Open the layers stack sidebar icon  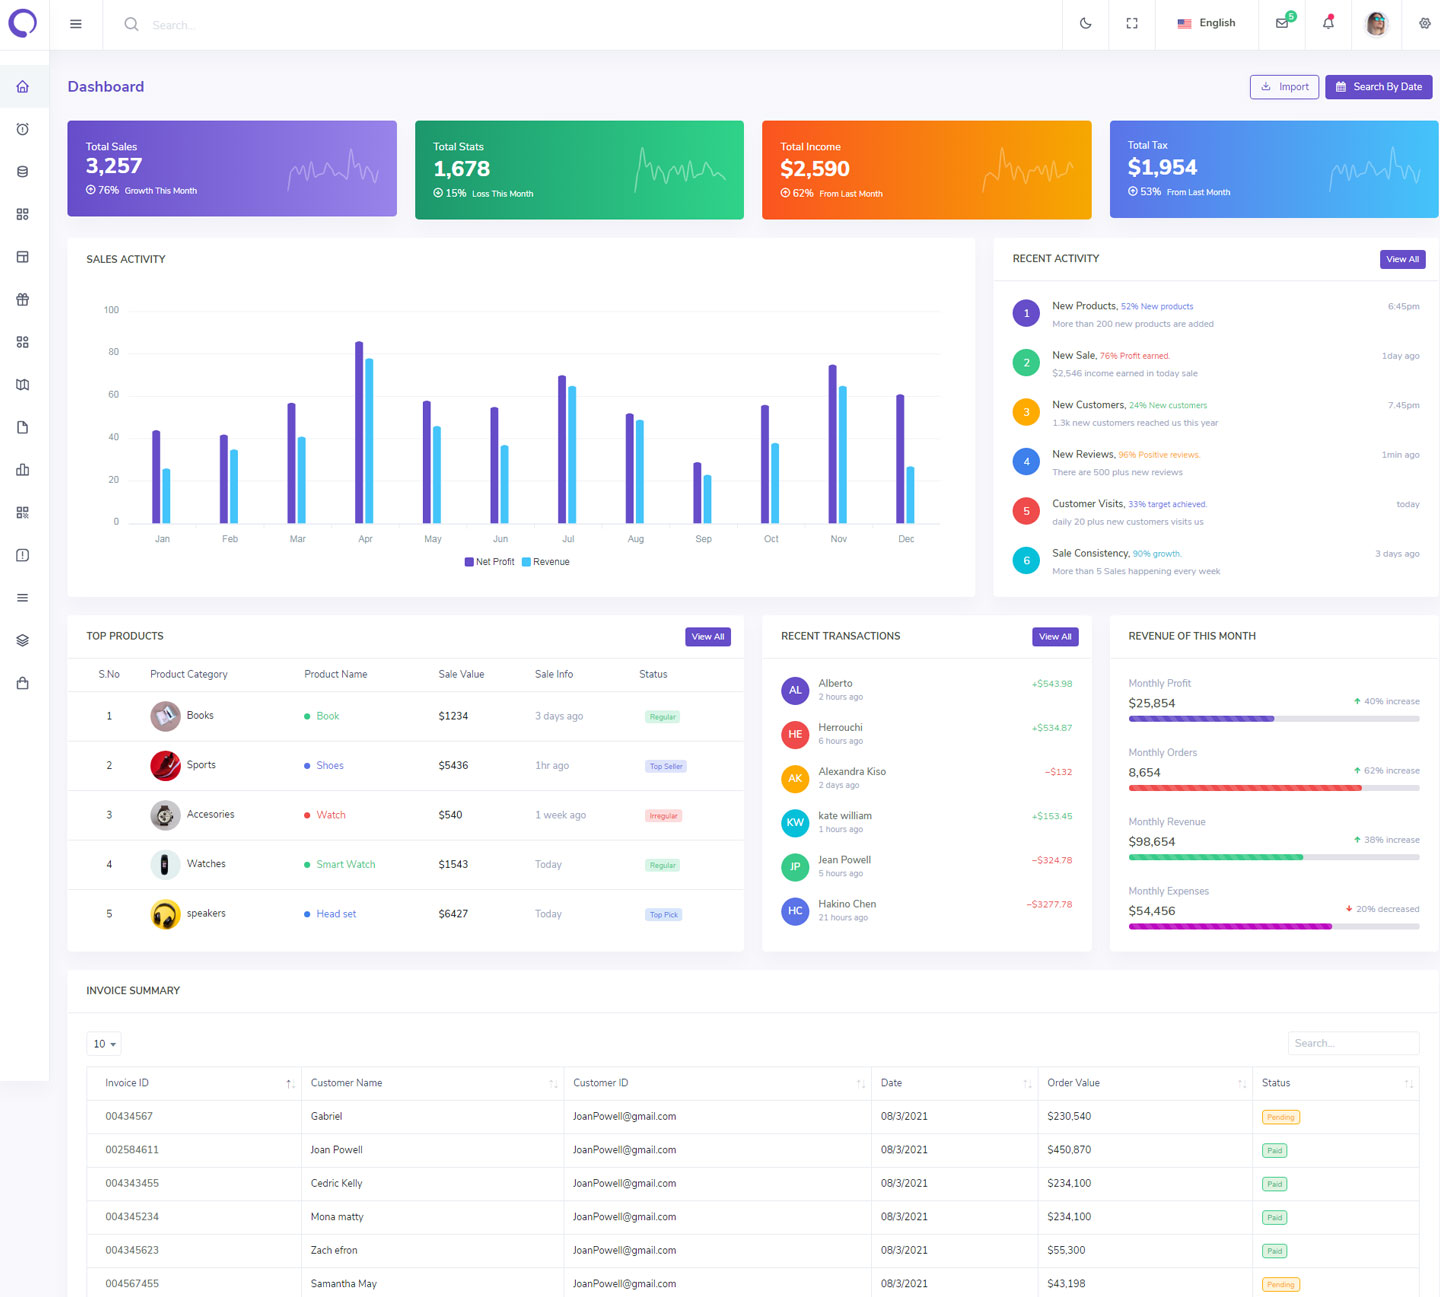click(x=22, y=641)
